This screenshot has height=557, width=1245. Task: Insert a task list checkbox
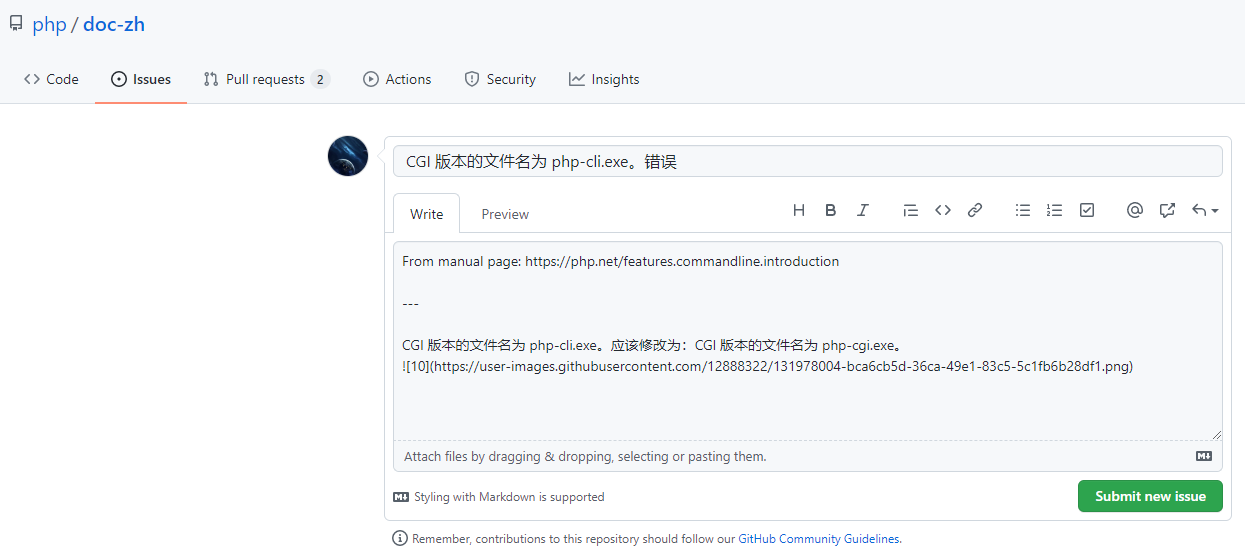click(1086, 210)
